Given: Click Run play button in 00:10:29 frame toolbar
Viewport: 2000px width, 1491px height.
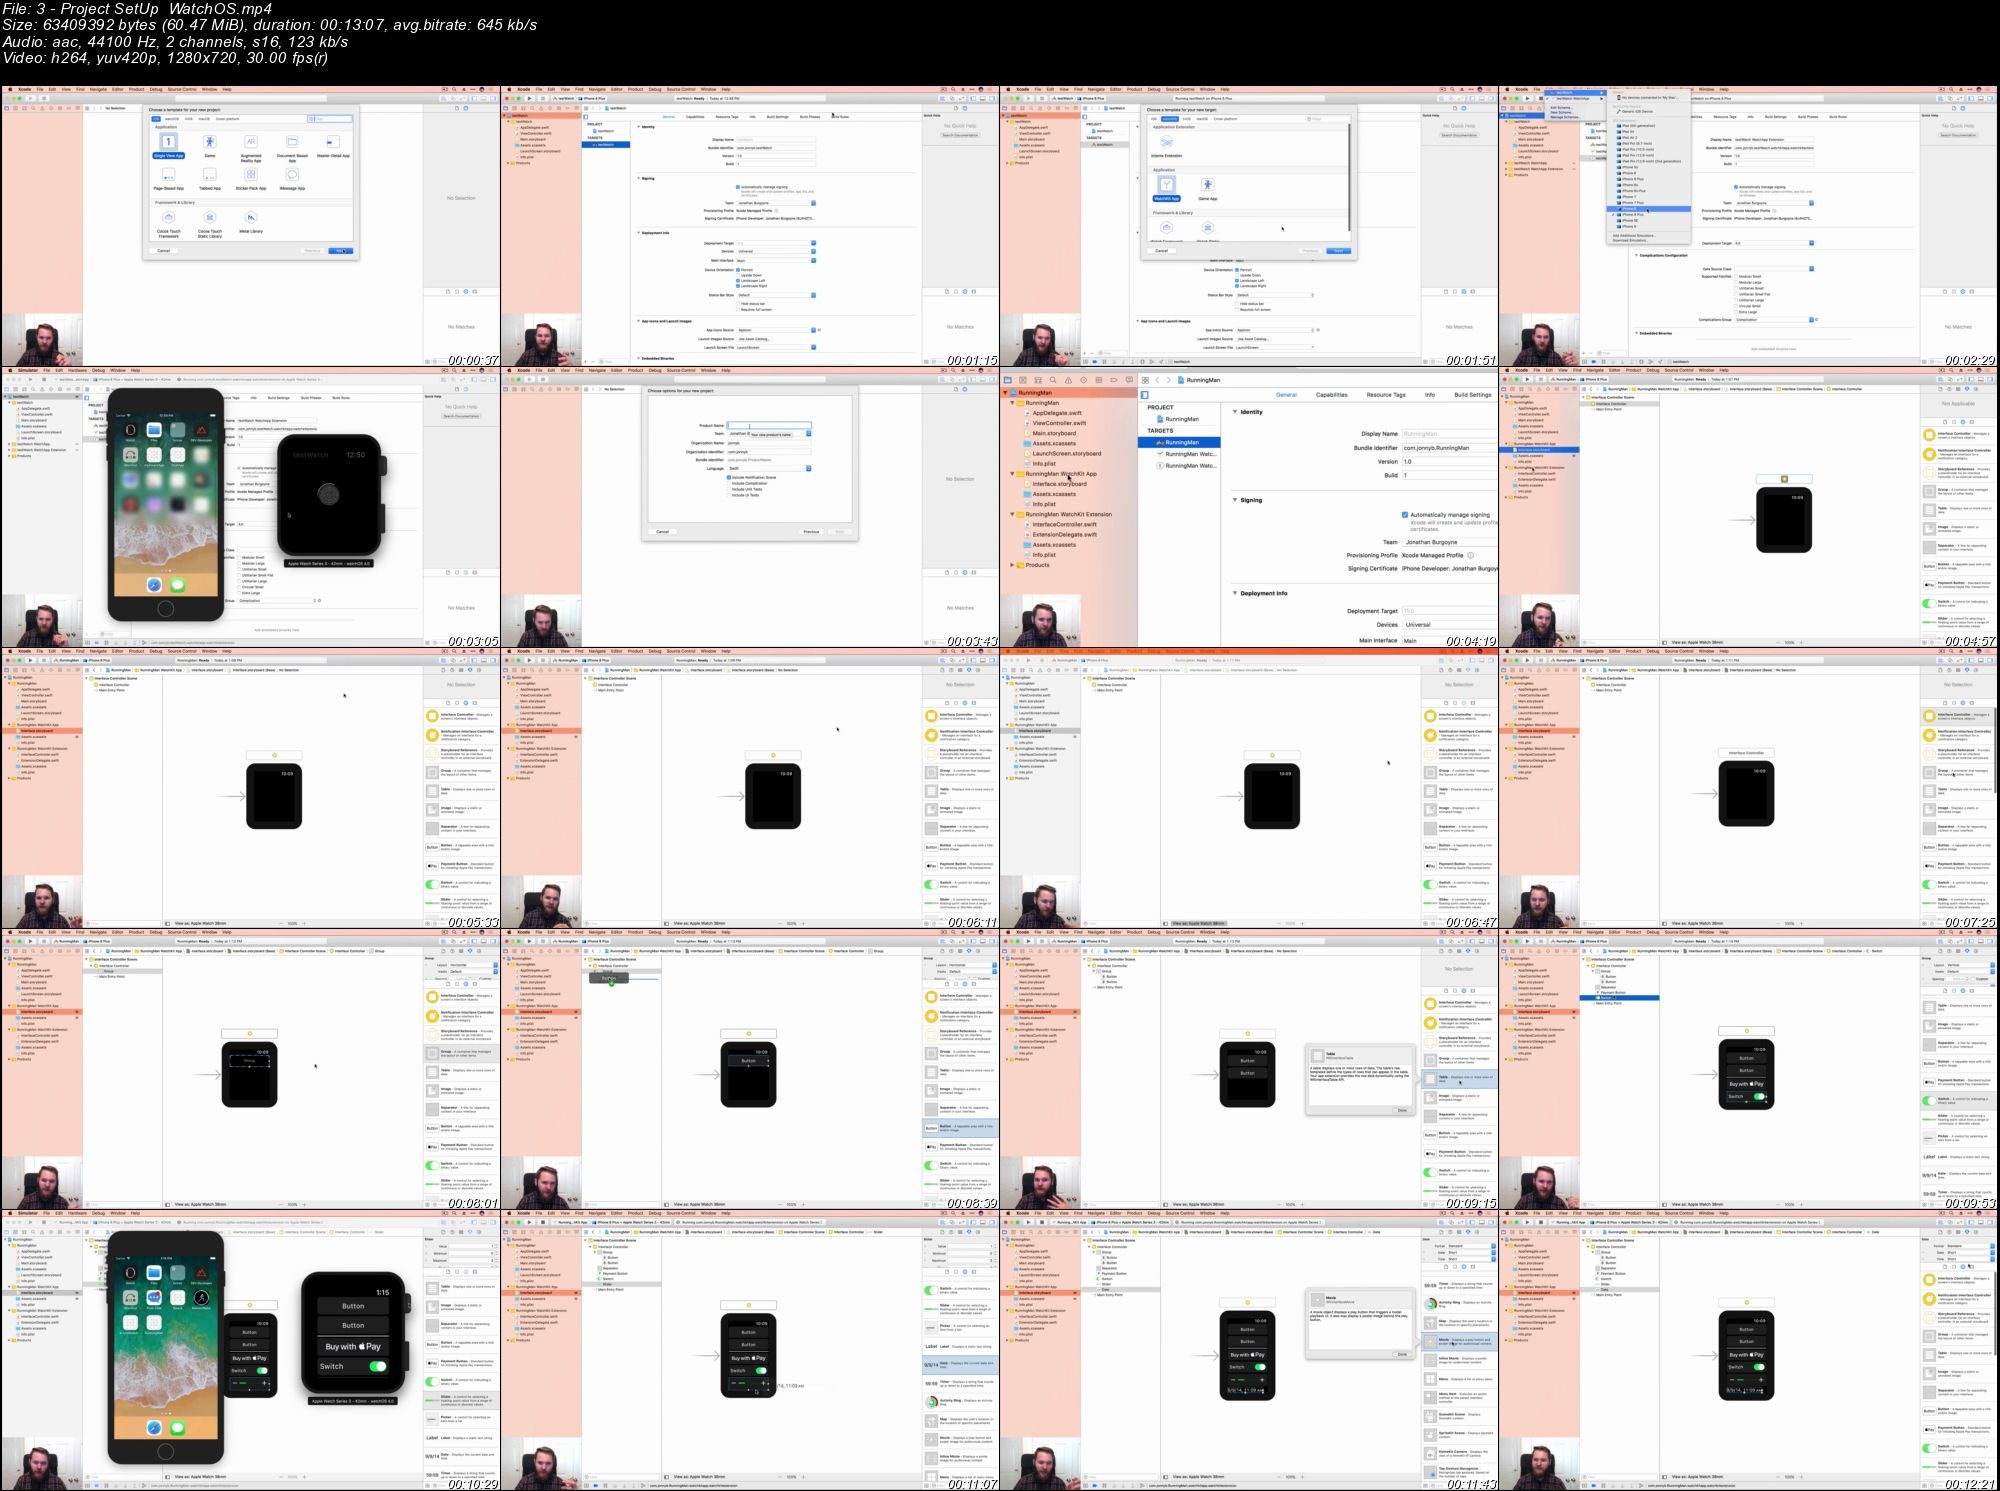Looking at the screenshot, I should pos(30,1222).
